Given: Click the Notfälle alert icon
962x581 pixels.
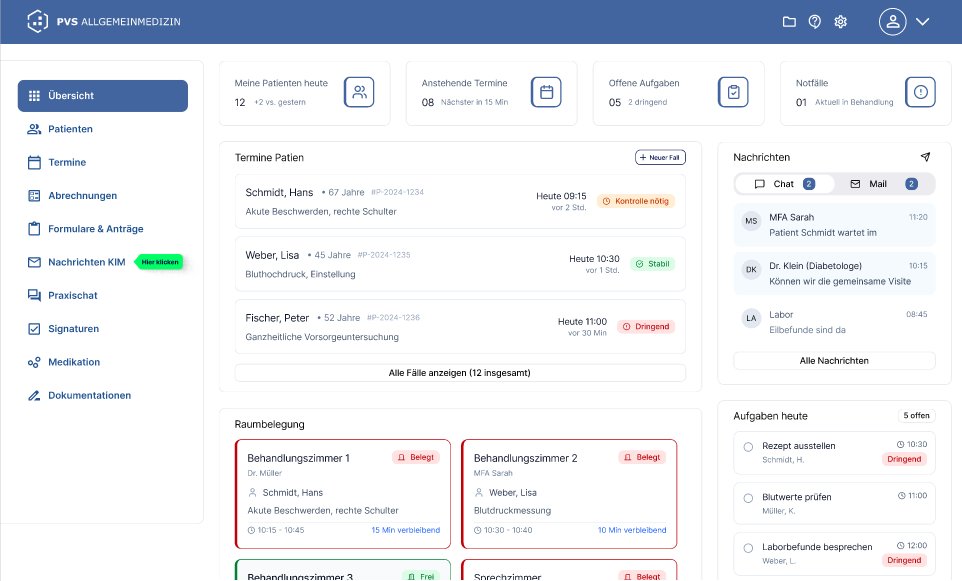Looking at the screenshot, I should (x=920, y=92).
